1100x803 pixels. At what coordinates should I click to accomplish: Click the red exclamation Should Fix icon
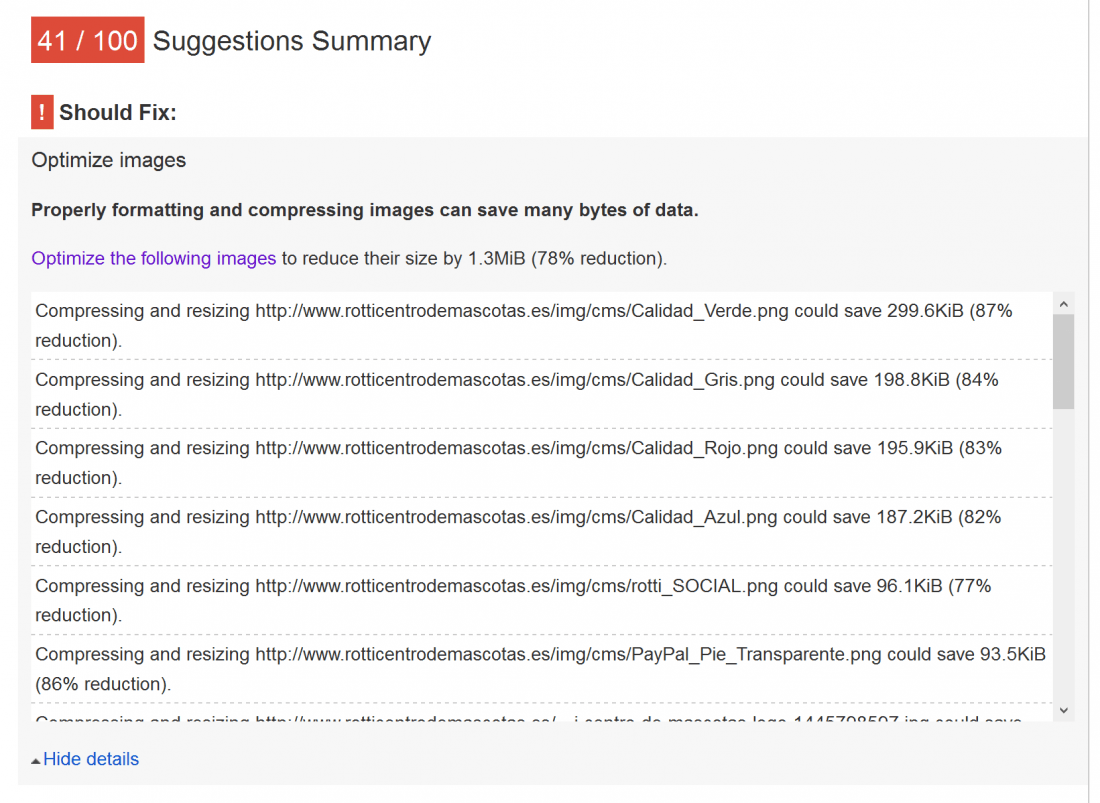tap(42, 112)
